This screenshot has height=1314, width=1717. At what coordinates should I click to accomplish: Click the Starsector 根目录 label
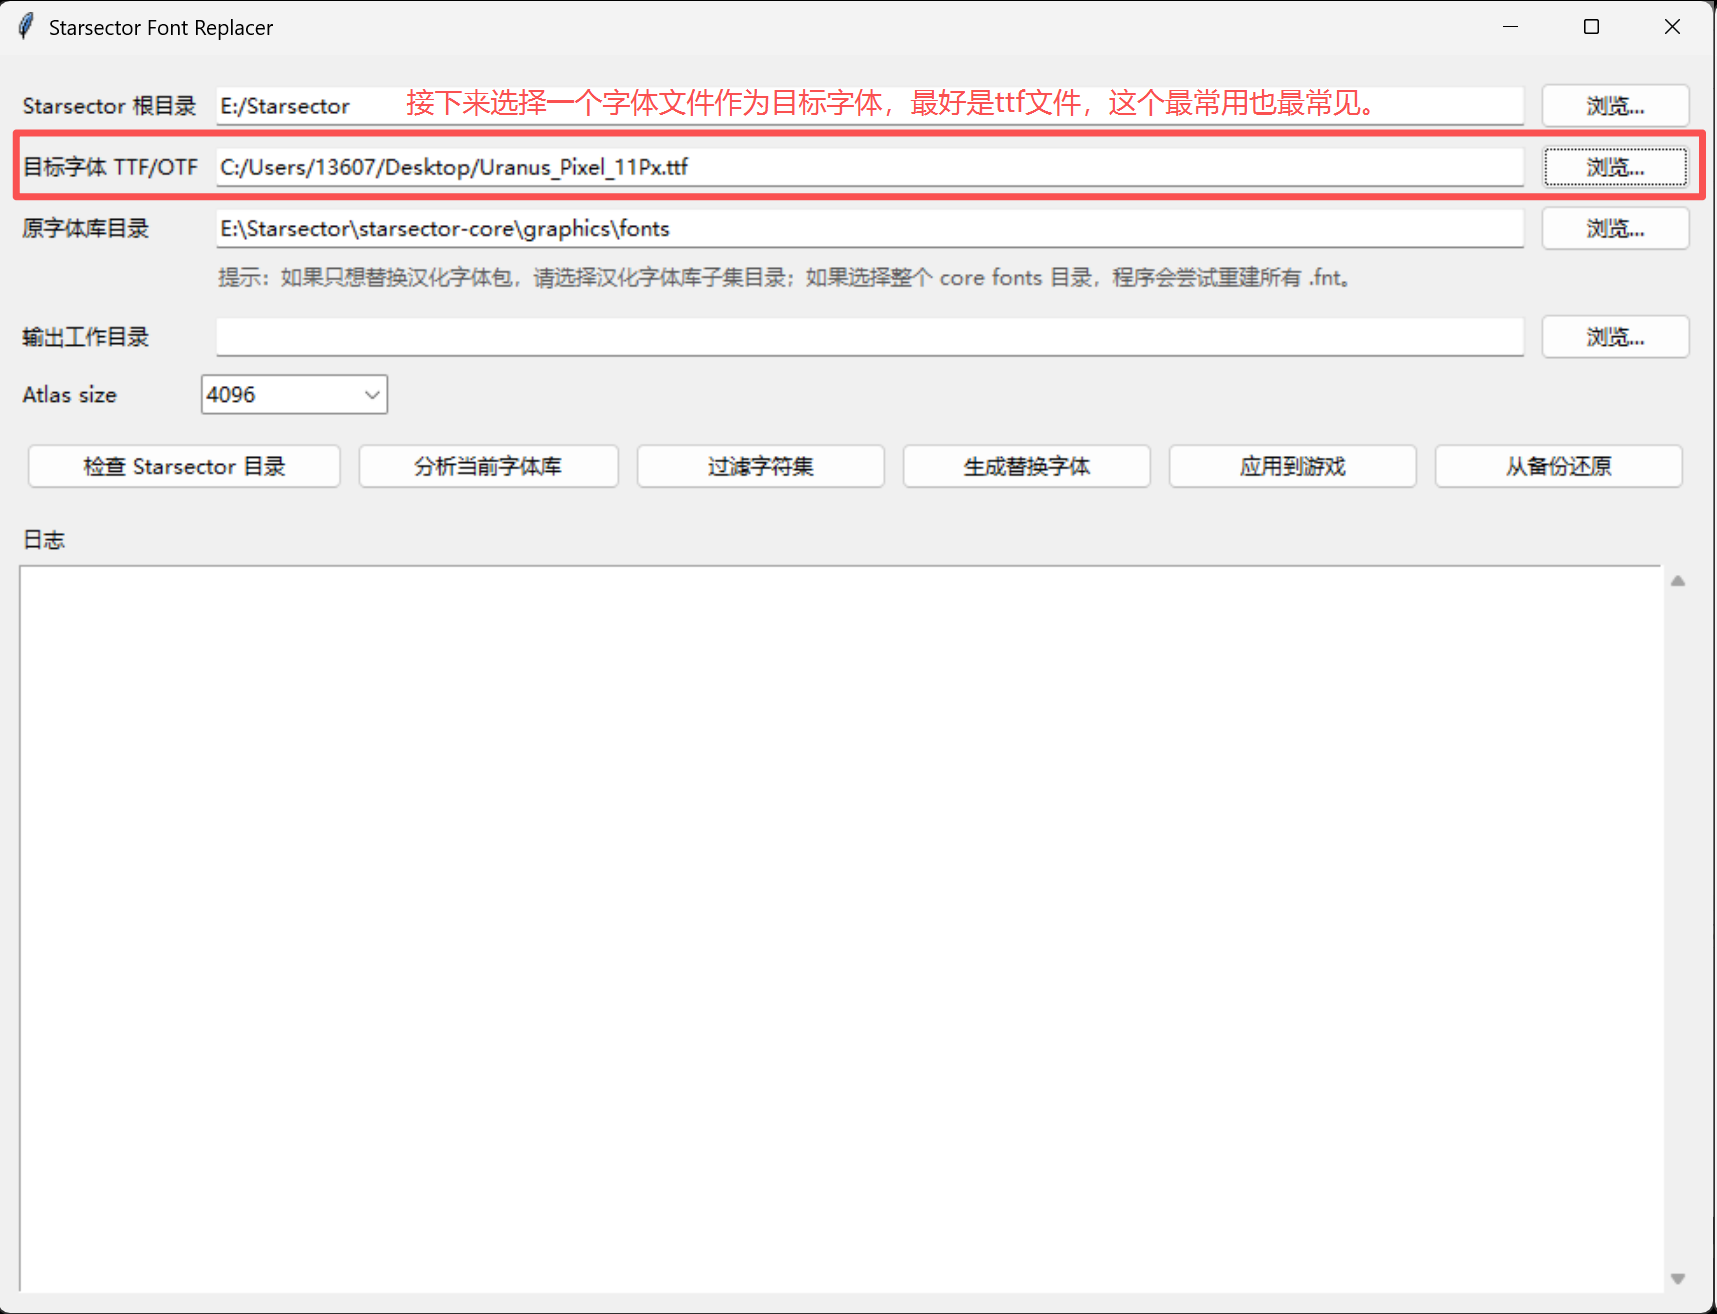click(109, 106)
